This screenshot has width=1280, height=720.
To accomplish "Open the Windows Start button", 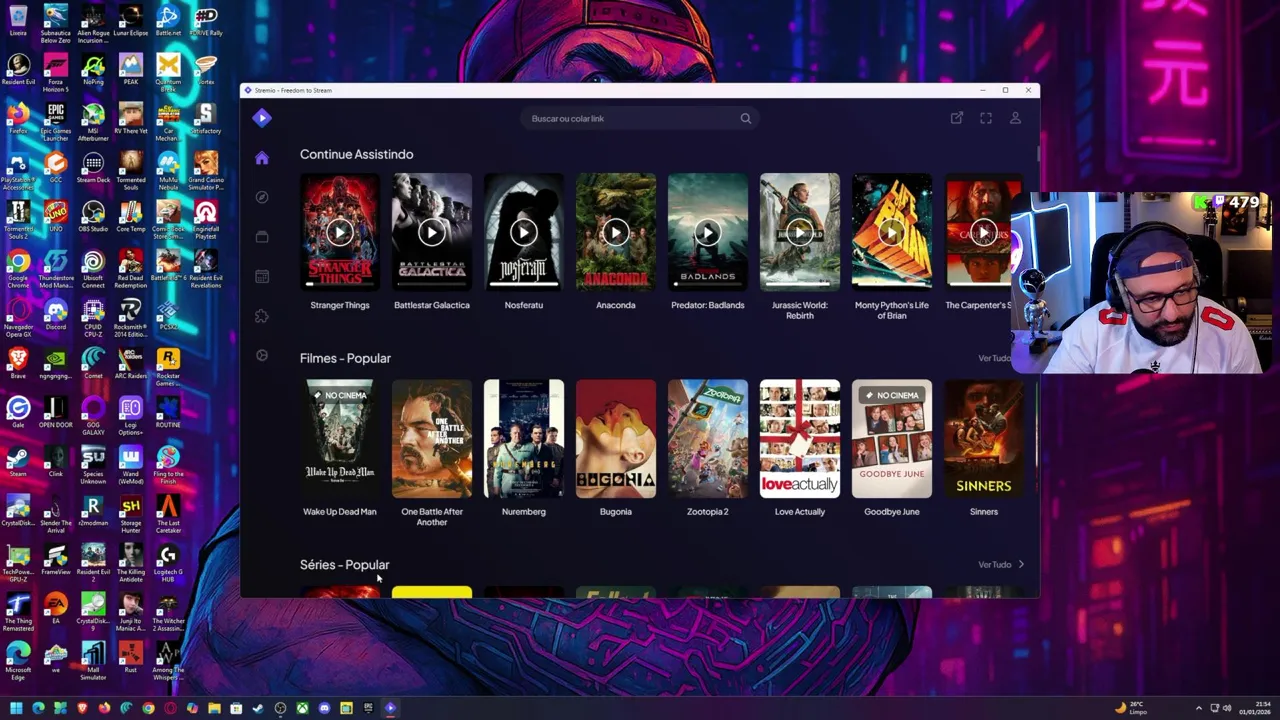I will pos(16,708).
